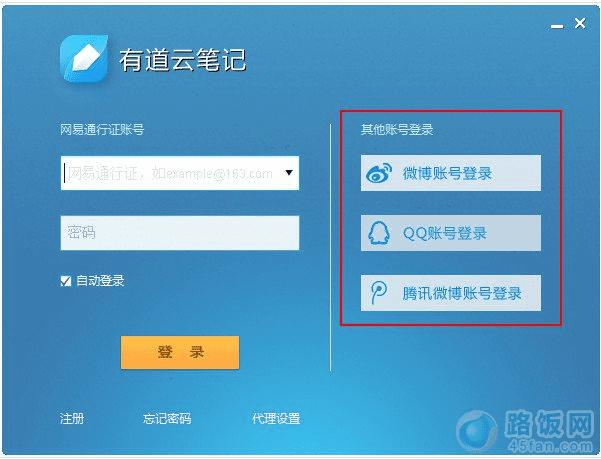Select 腾讯微博账号登录 button
Viewport: 601px width, 459px height.
coord(451,293)
